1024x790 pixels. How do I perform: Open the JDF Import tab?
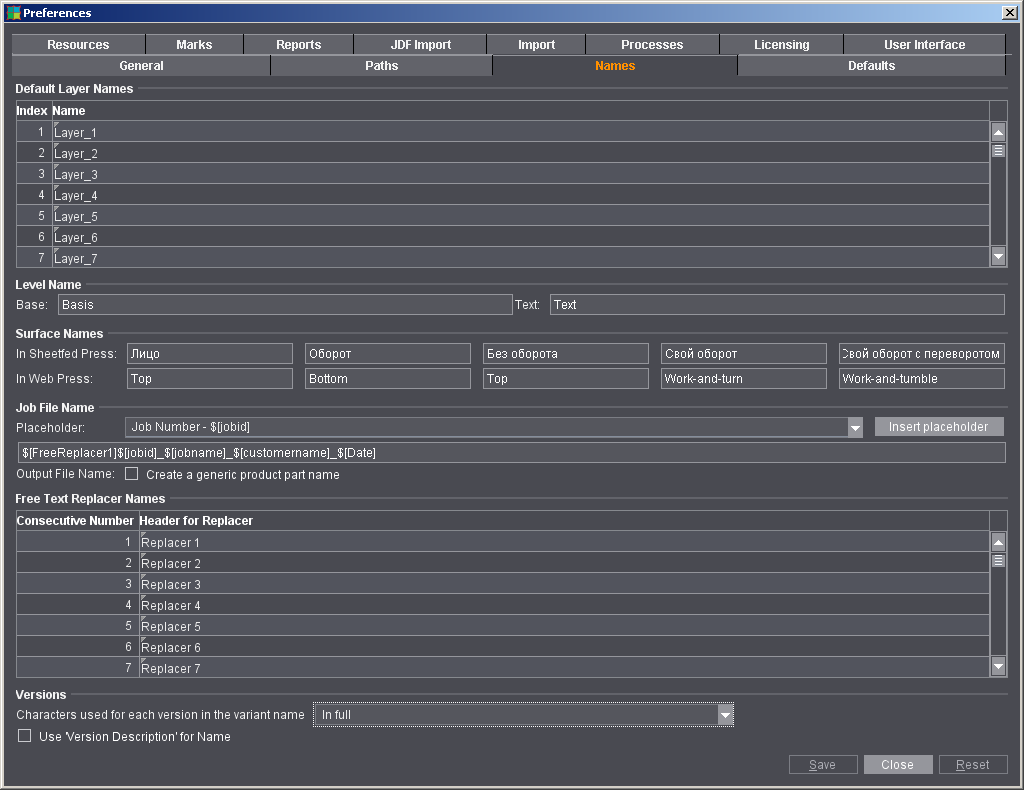point(420,45)
